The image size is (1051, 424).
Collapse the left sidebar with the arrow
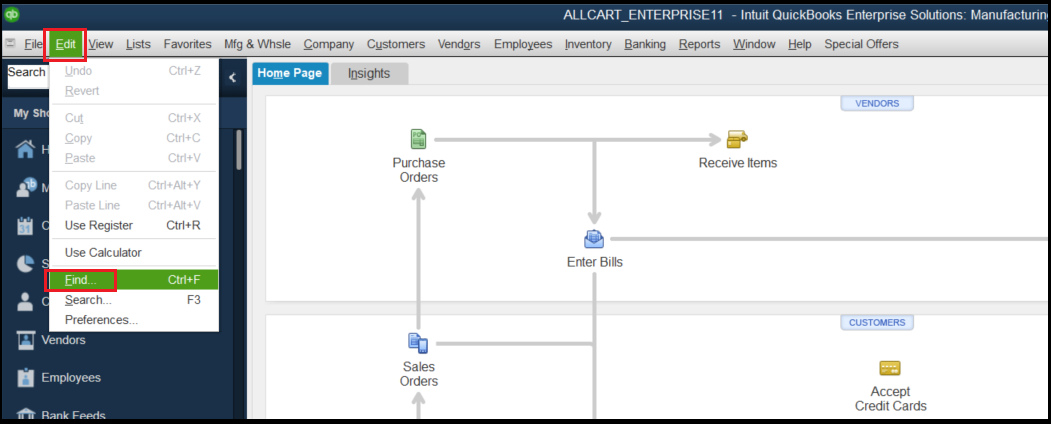(232, 77)
